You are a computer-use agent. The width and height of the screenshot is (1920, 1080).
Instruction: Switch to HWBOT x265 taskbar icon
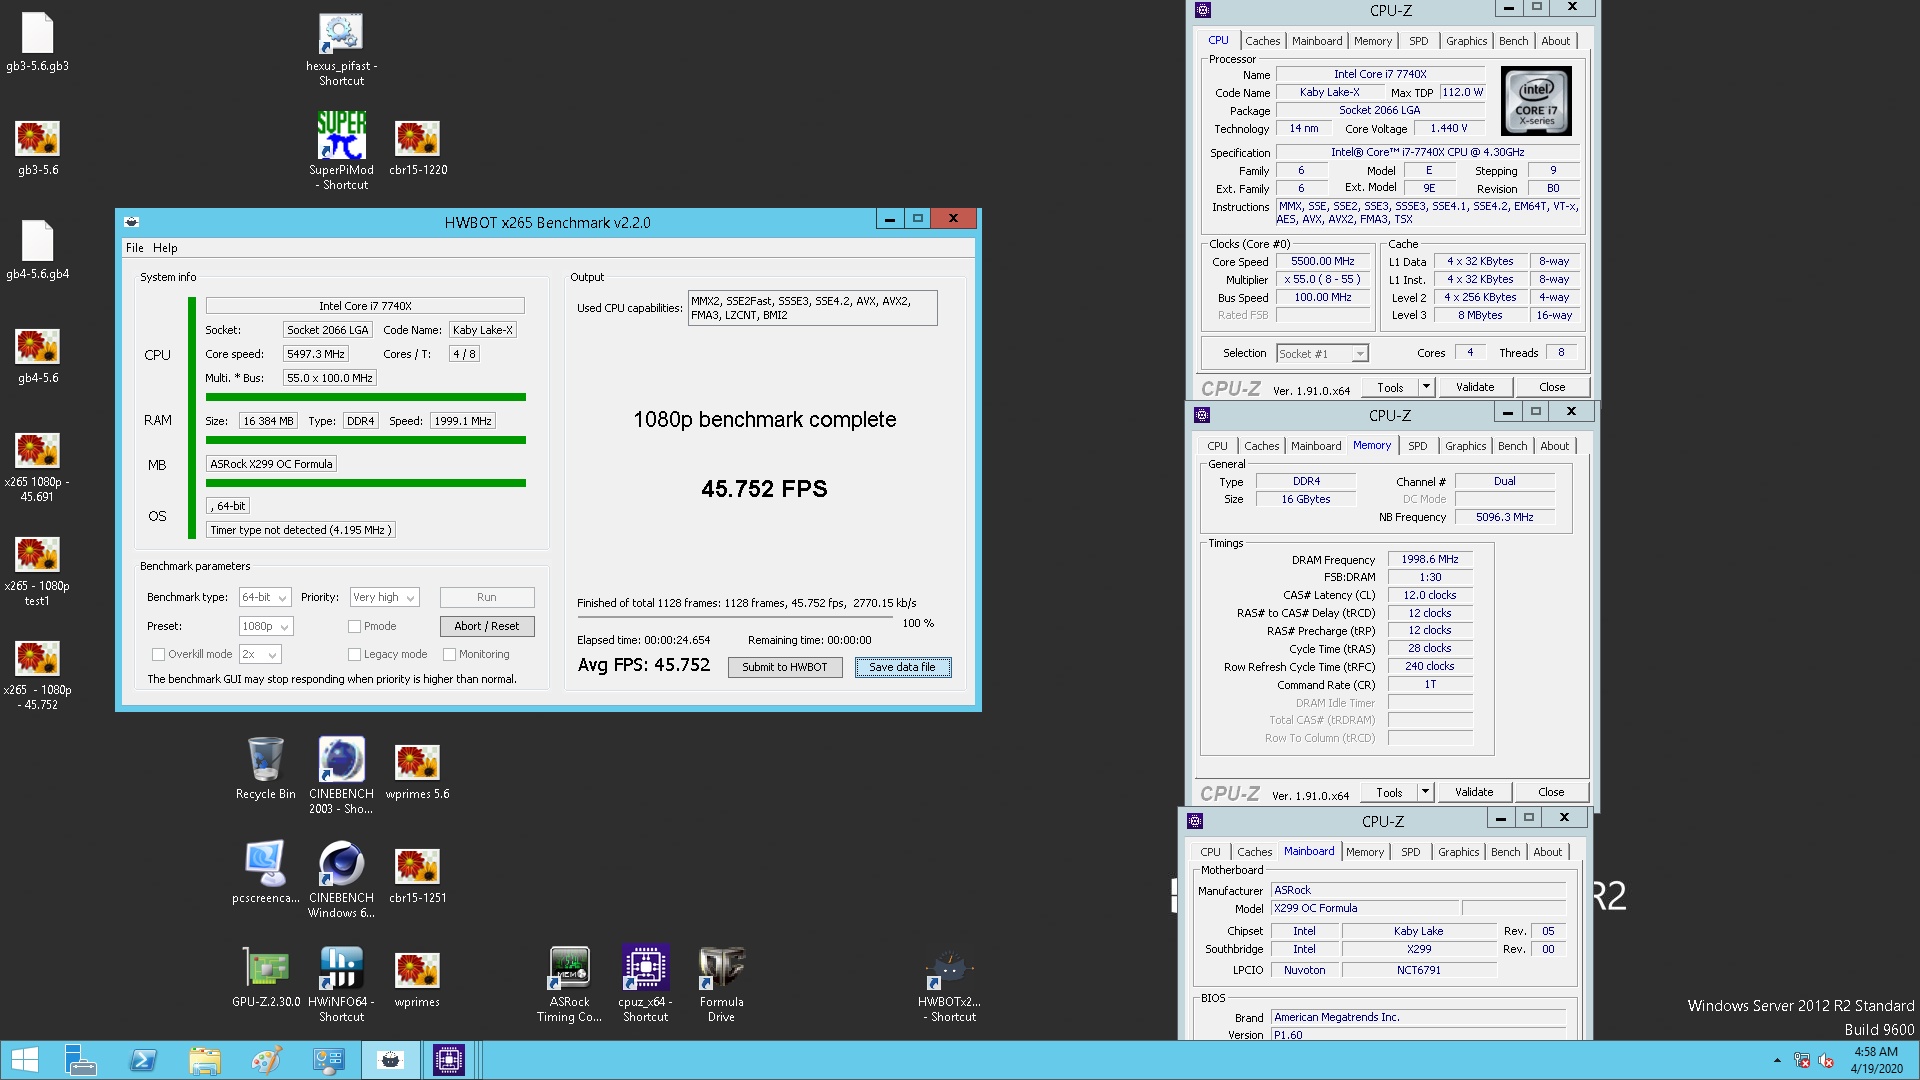(x=390, y=1060)
